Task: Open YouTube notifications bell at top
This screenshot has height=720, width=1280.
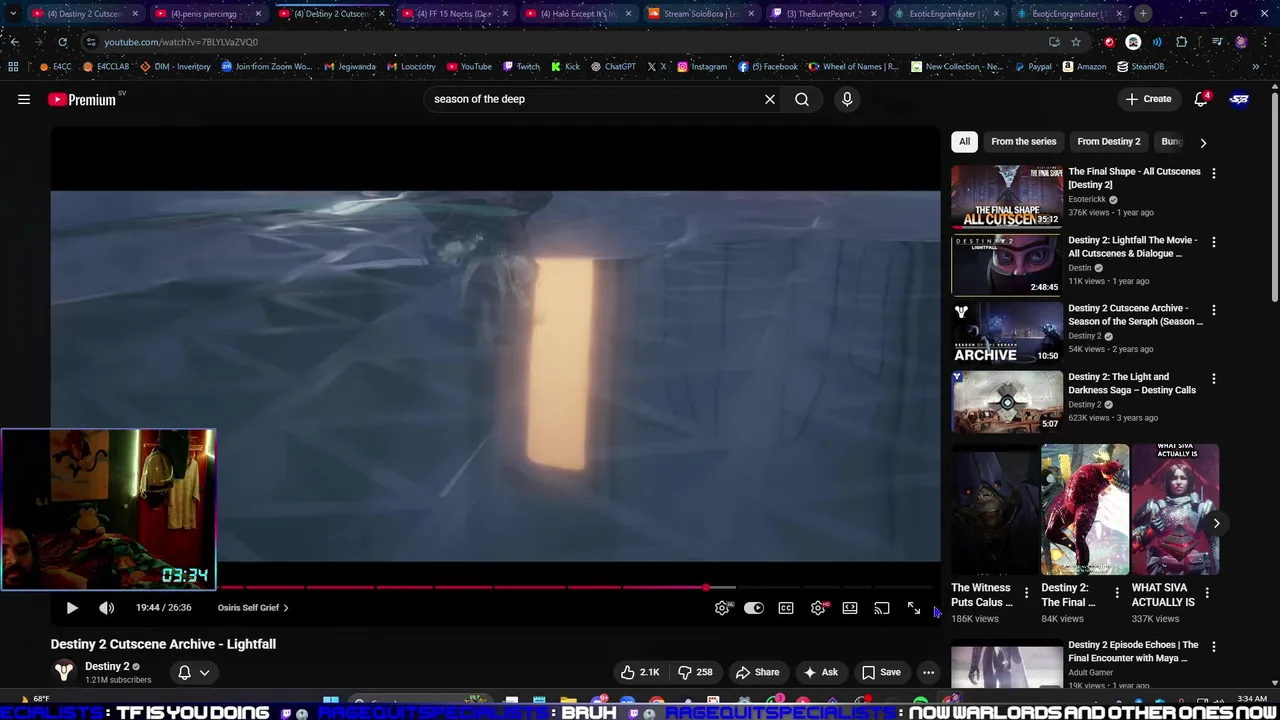Action: [1202, 99]
